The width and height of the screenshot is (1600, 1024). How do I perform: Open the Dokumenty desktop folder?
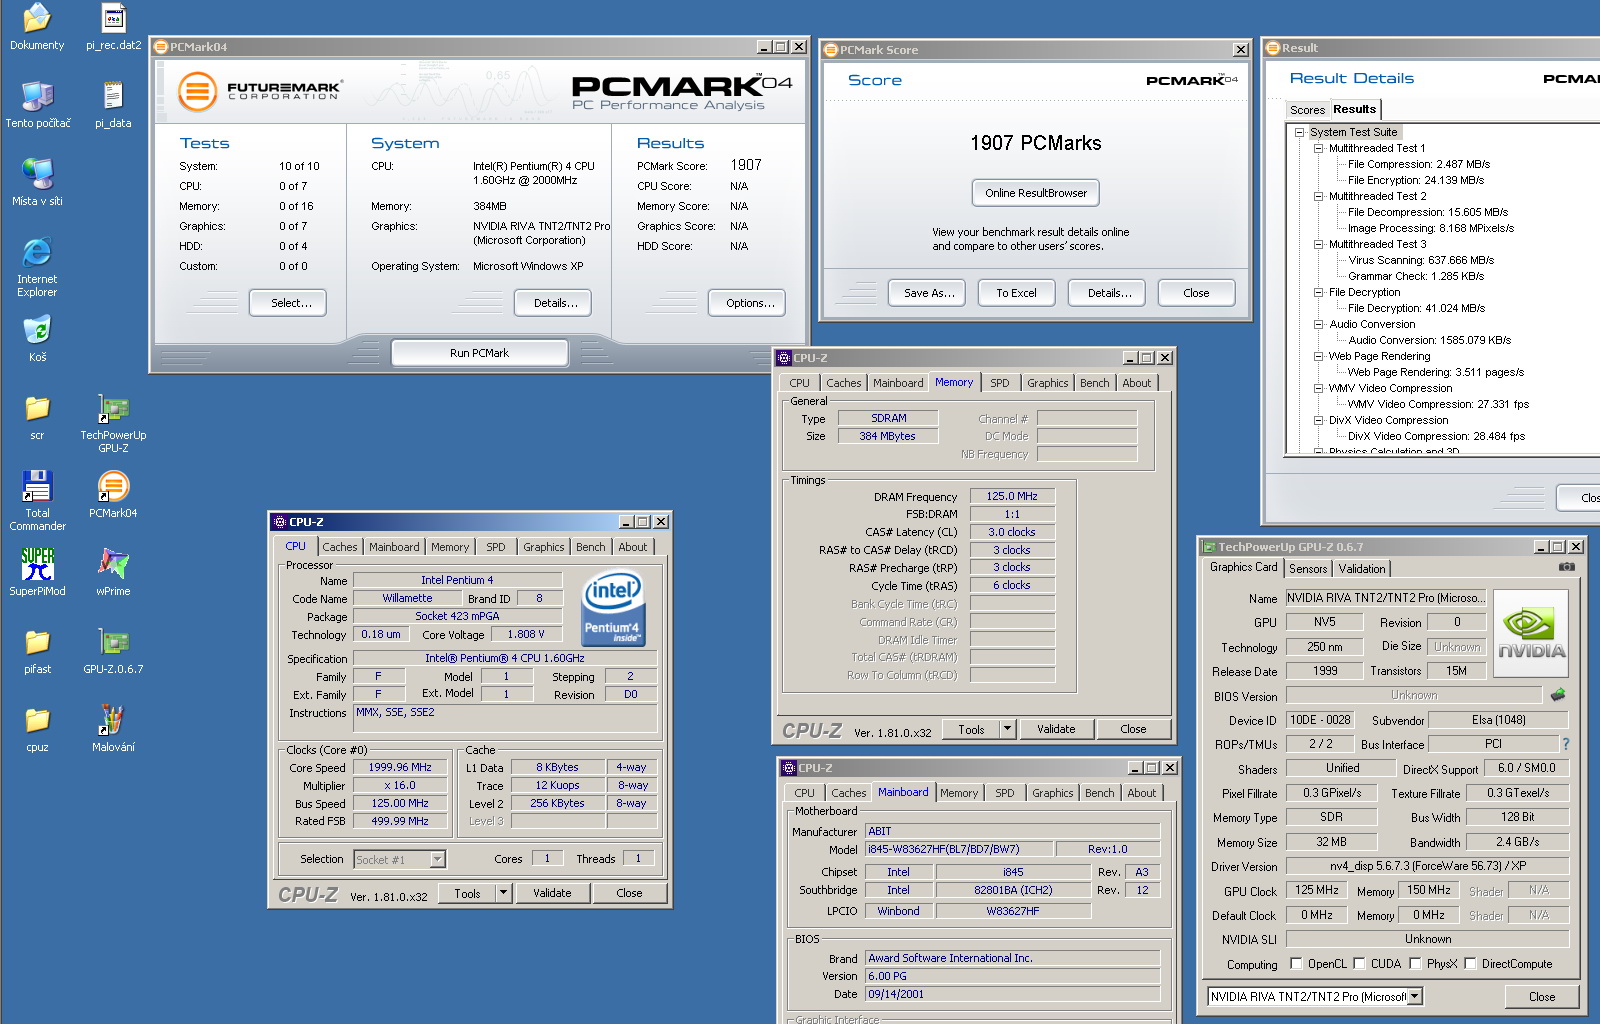click(37, 26)
